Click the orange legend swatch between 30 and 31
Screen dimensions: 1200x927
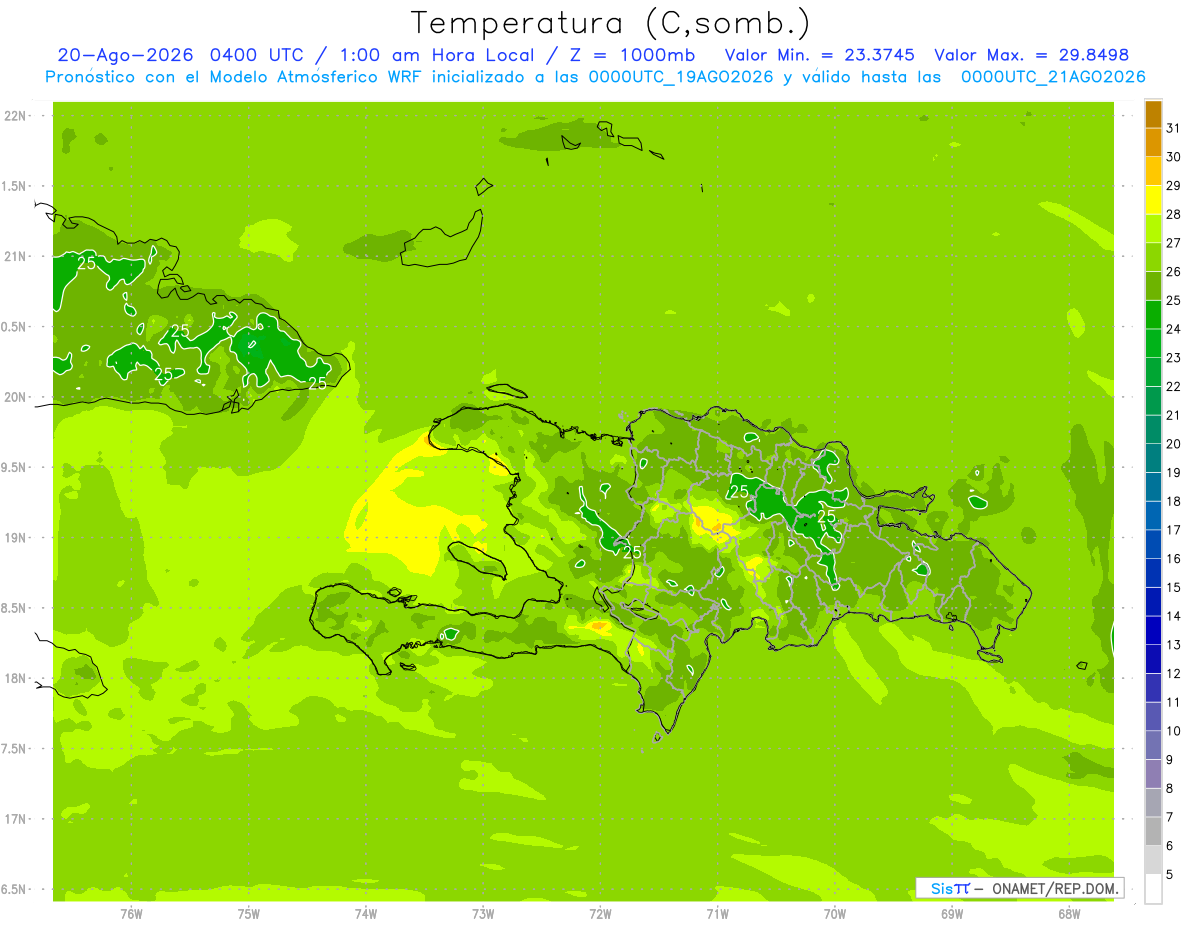[x=1153, y=143]
